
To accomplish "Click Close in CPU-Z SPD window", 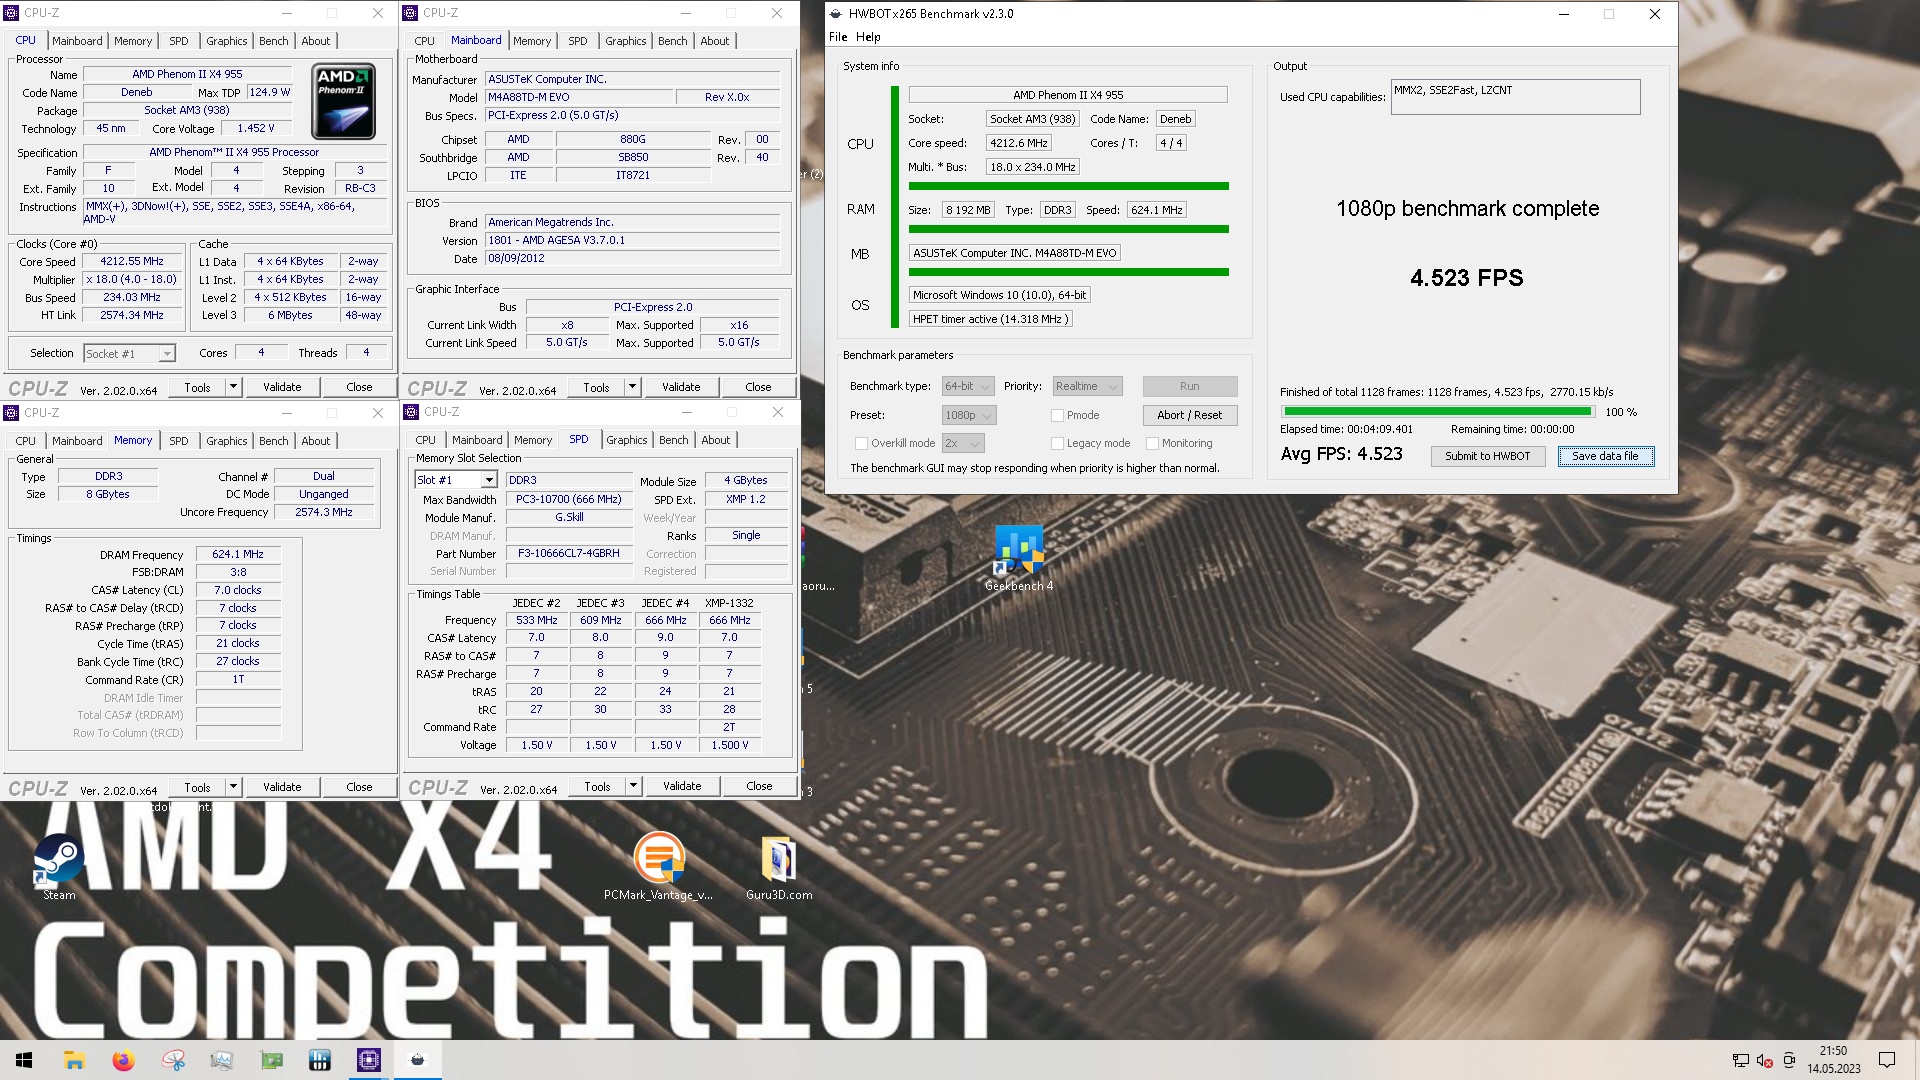I will tap(759, 786).
